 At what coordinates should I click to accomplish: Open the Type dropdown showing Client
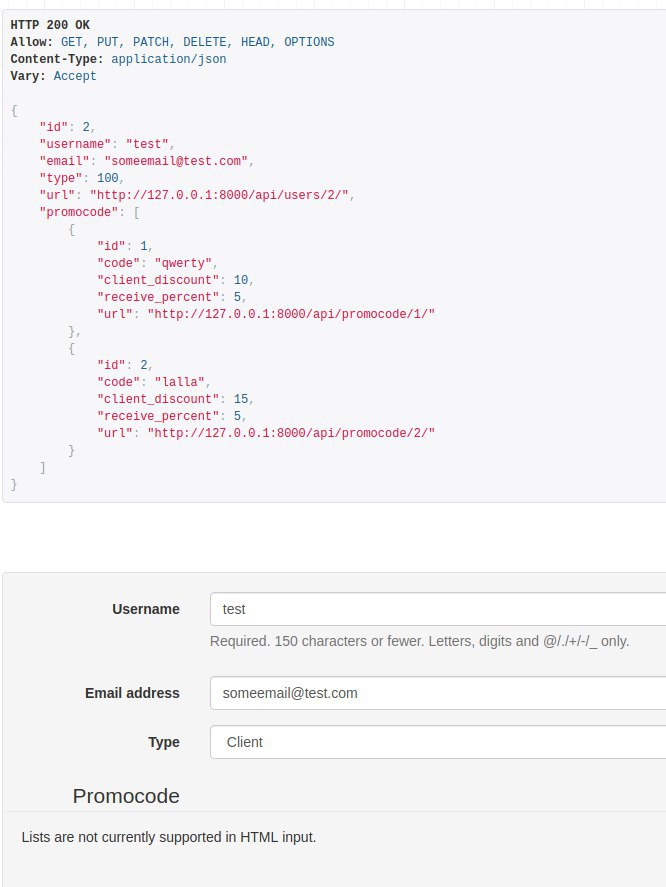point(438,742)
